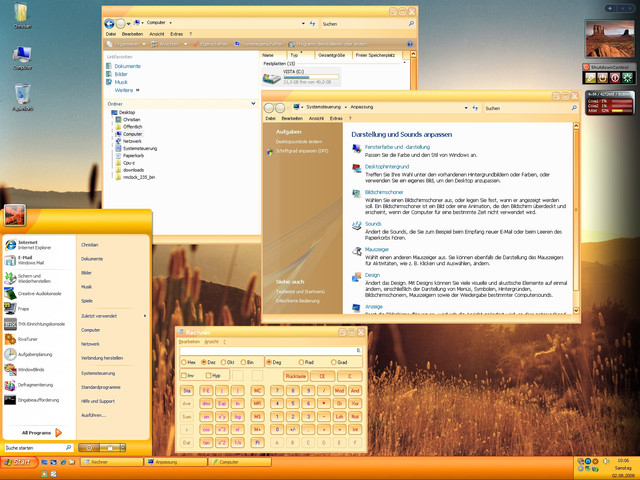Image resolution: width=640 pixels, height=480 pixels.
Task: Go back in the Computer explorer window
Action: point(109,24)
